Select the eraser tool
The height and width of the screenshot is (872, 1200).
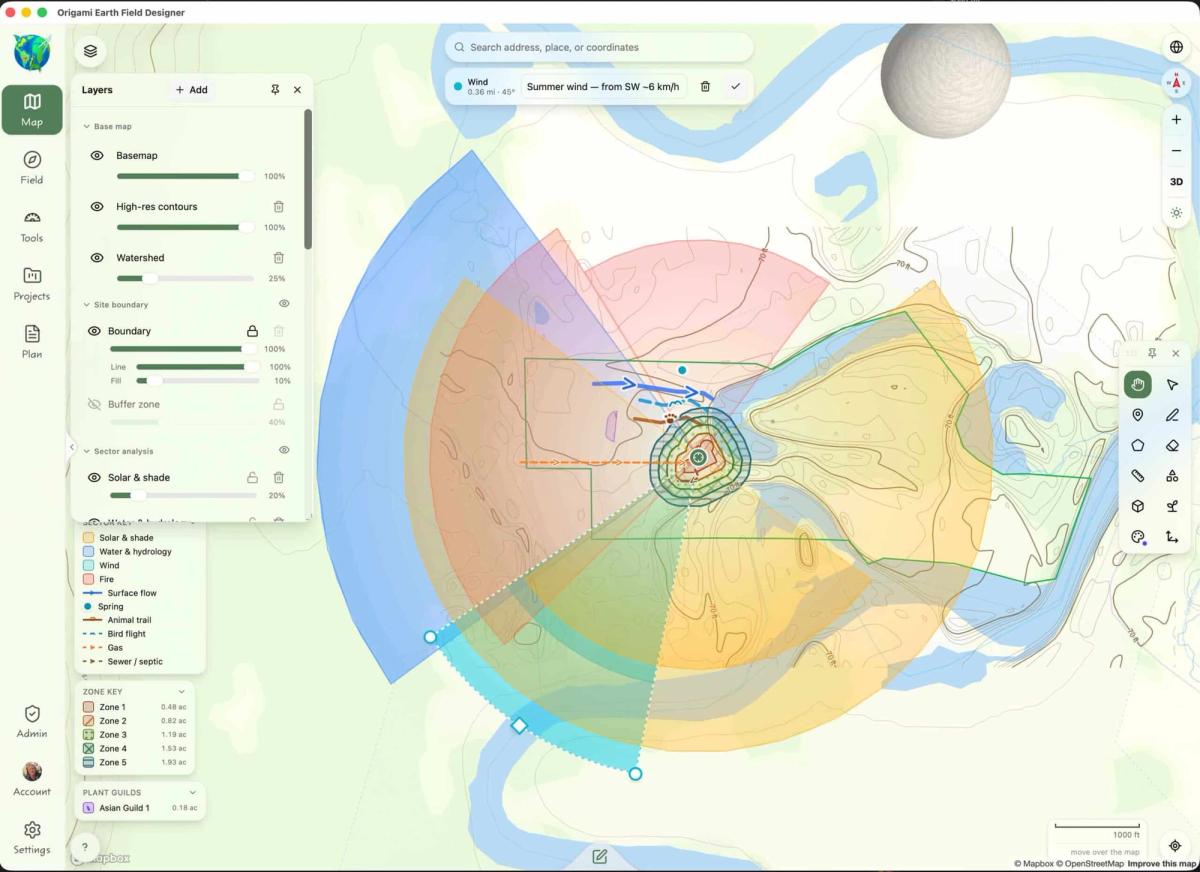(x=1172, y=446)
